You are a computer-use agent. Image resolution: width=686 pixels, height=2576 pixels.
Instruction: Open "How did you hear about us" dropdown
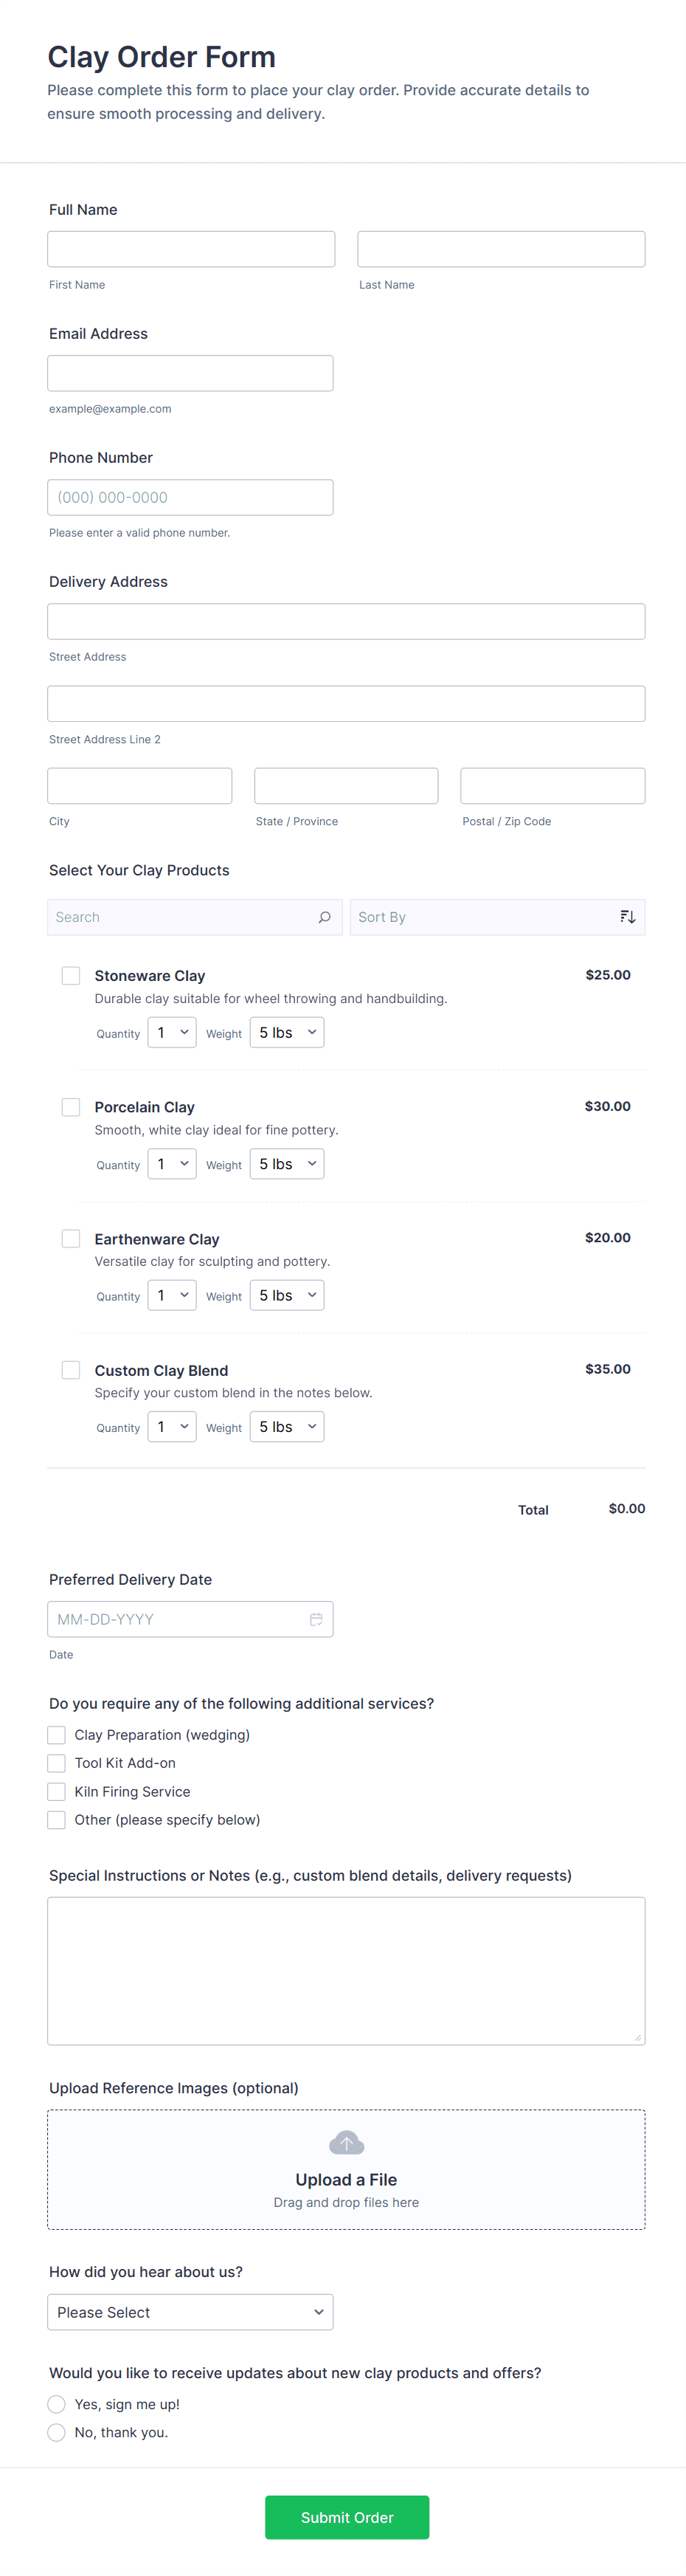[190, 2312]
